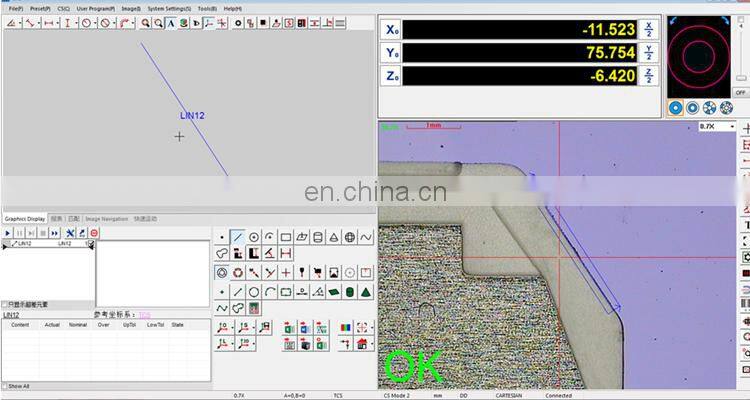Click the light OFF button
The width and height of the screenshot is (750, 400).
[740, 92]
